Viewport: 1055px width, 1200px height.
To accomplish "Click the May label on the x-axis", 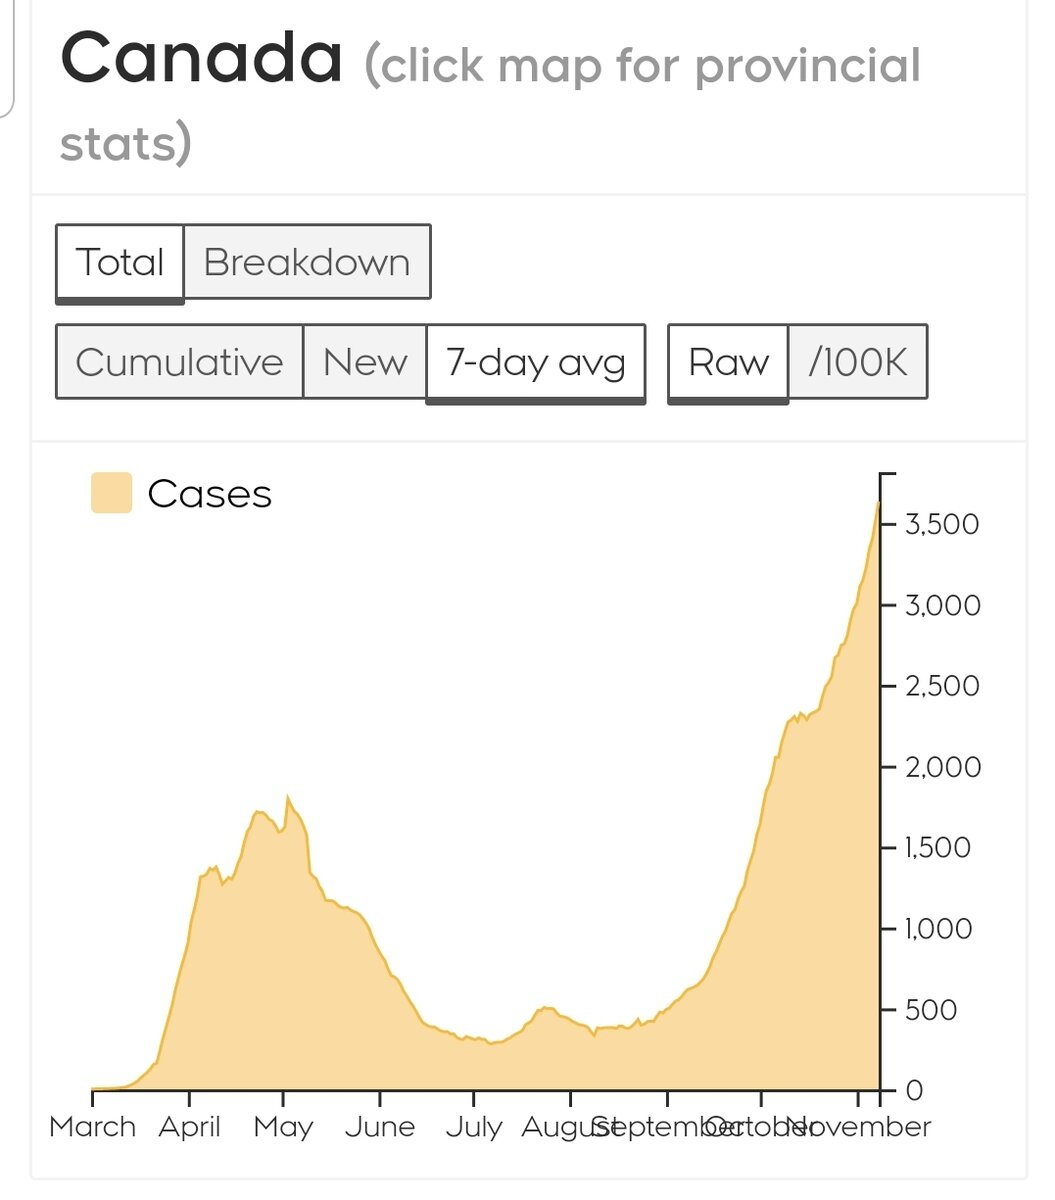I will [x=283, y=1127].
